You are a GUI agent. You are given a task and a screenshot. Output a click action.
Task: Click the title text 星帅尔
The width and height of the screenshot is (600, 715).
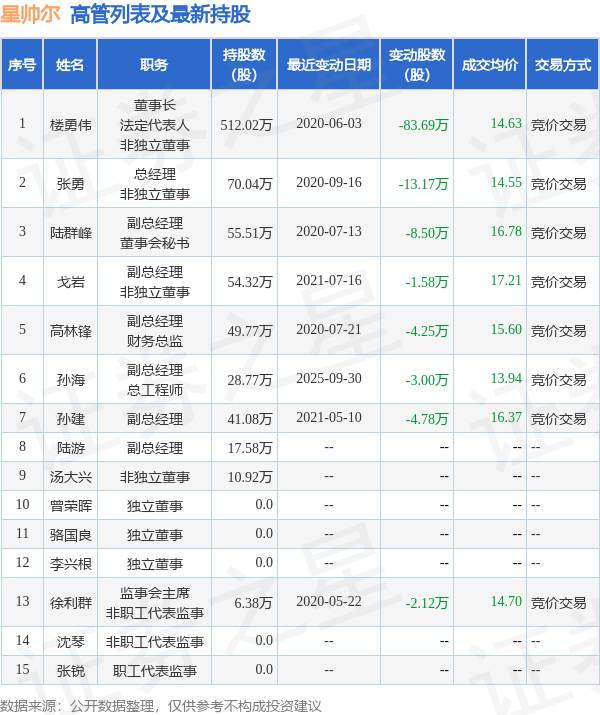[30, 14]
